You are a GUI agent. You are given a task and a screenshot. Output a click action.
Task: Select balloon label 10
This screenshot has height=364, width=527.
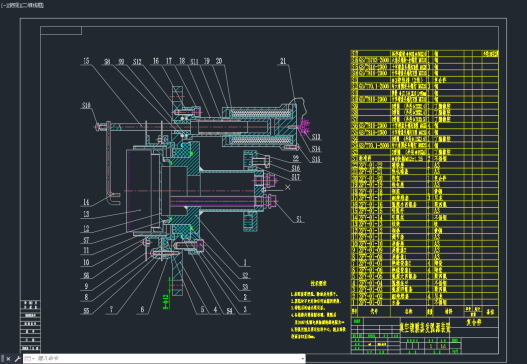pyautogui.click(x=86, y=262)
